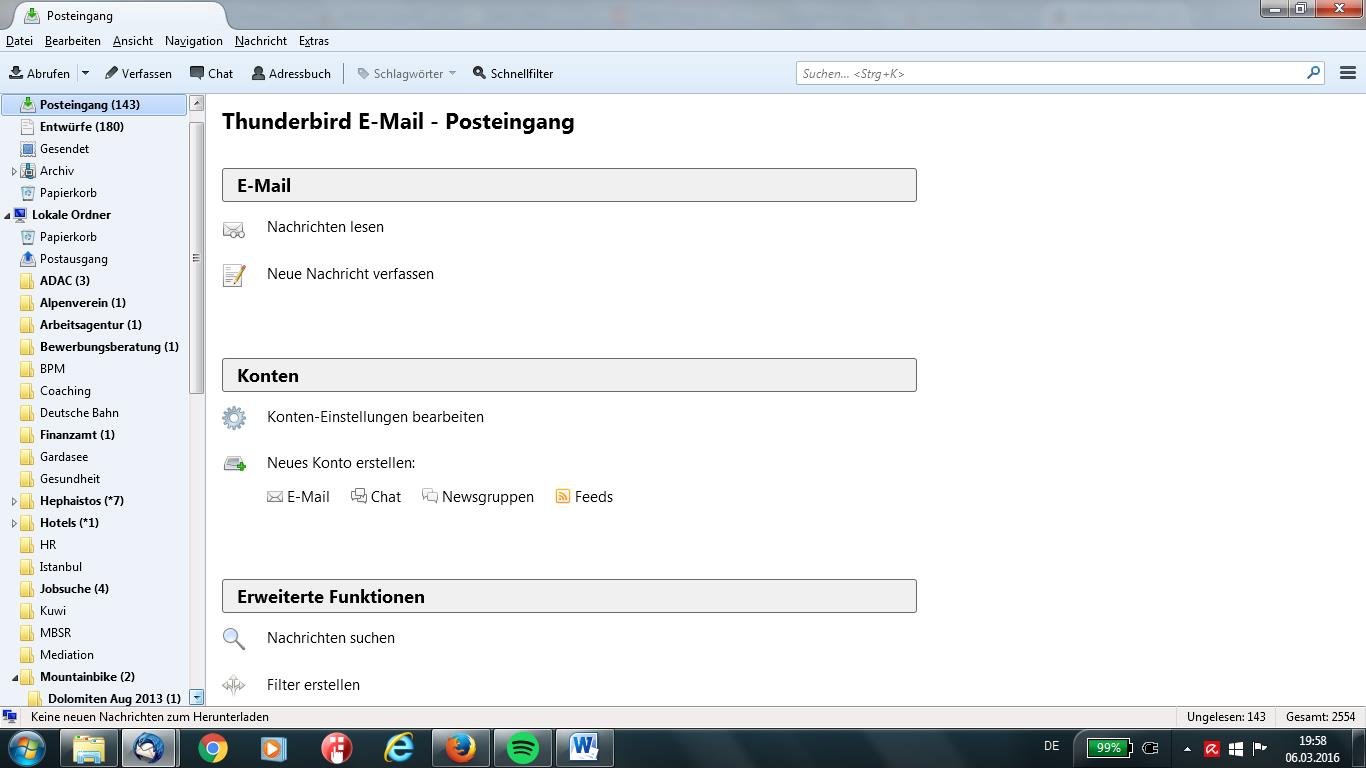Collapse the Lokale Ordner tree
1366x768 pixels.
7,215
